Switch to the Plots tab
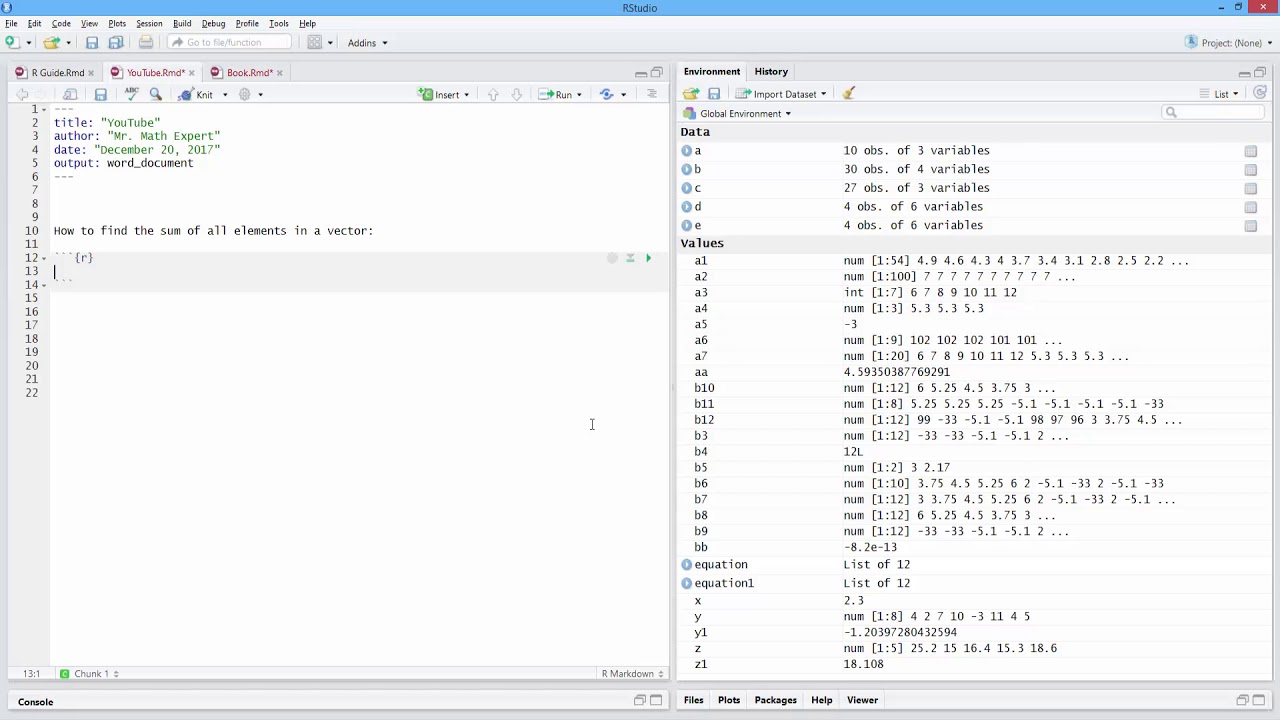This screenshot has height=720, width=1280. pos(729,700)
